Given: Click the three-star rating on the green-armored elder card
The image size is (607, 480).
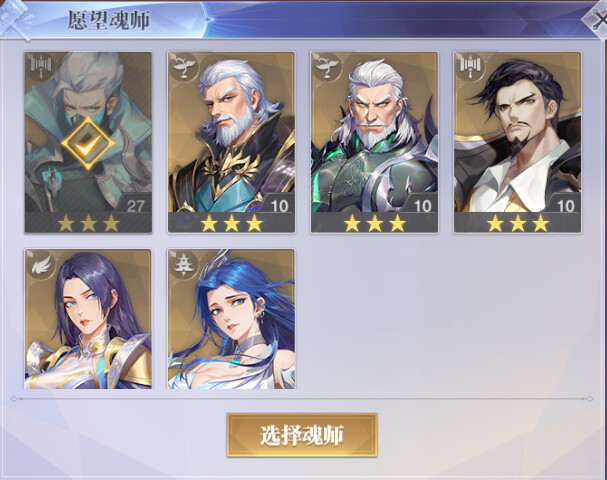Looking at the screenshot, I should pos(375,223).
